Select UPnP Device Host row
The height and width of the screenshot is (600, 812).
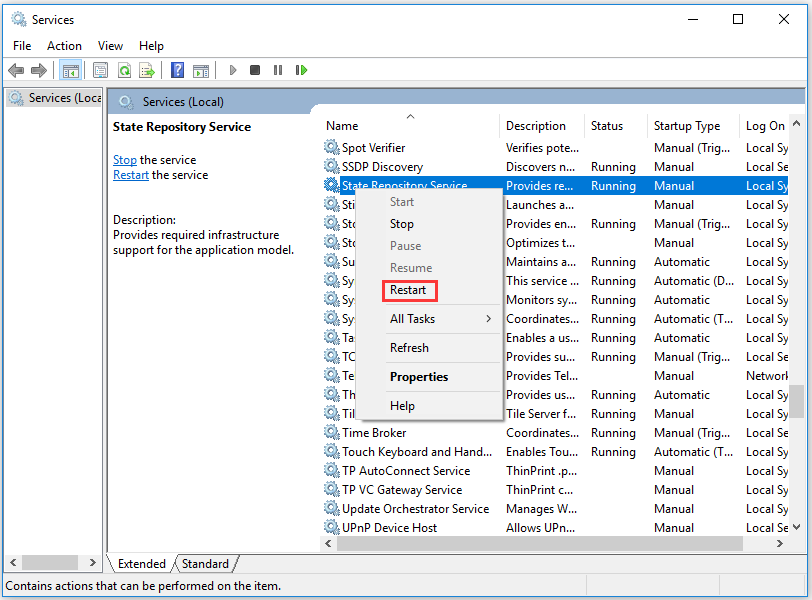[x=555, y=528]
